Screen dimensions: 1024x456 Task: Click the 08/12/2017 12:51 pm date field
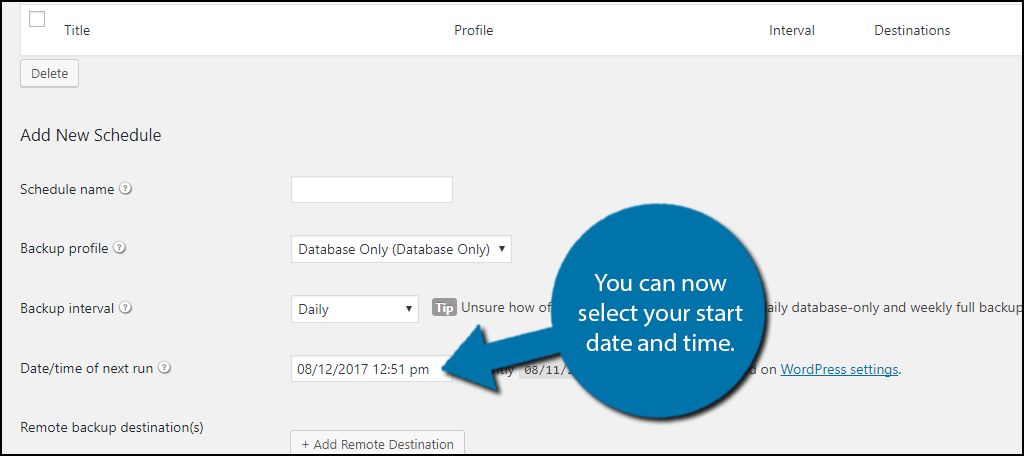pos(372,369)
